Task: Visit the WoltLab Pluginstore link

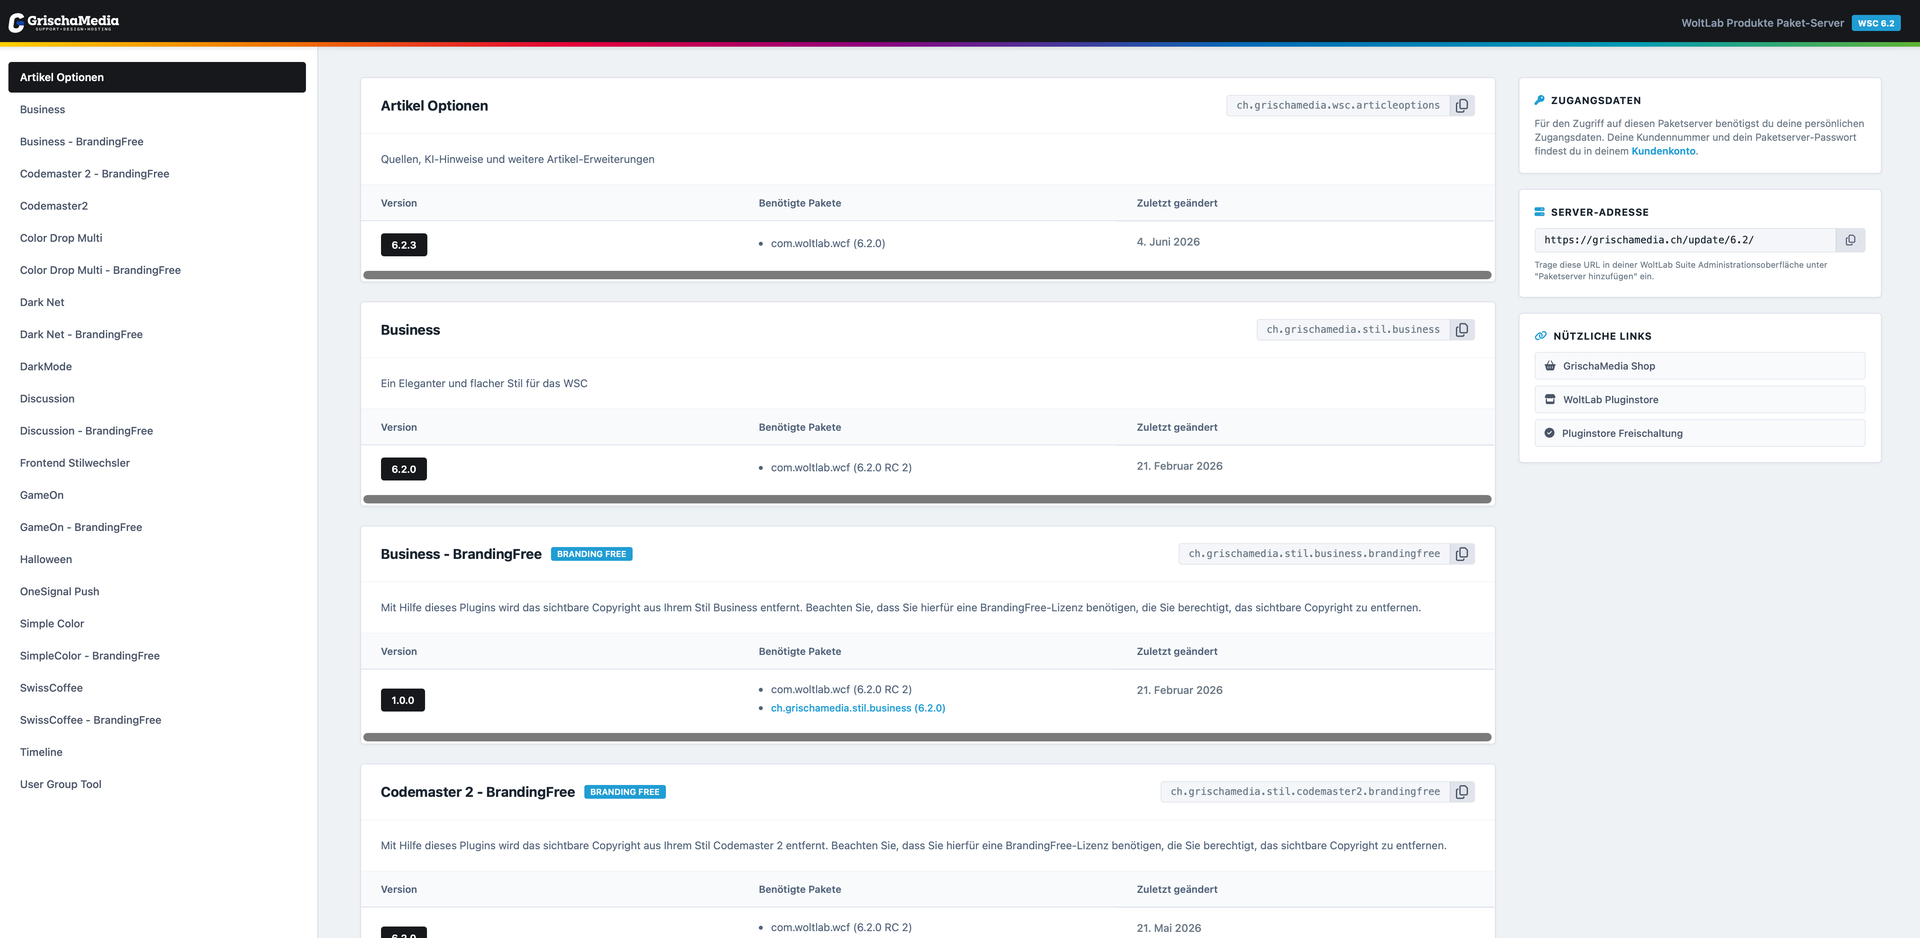Action: coord(1699,400)
